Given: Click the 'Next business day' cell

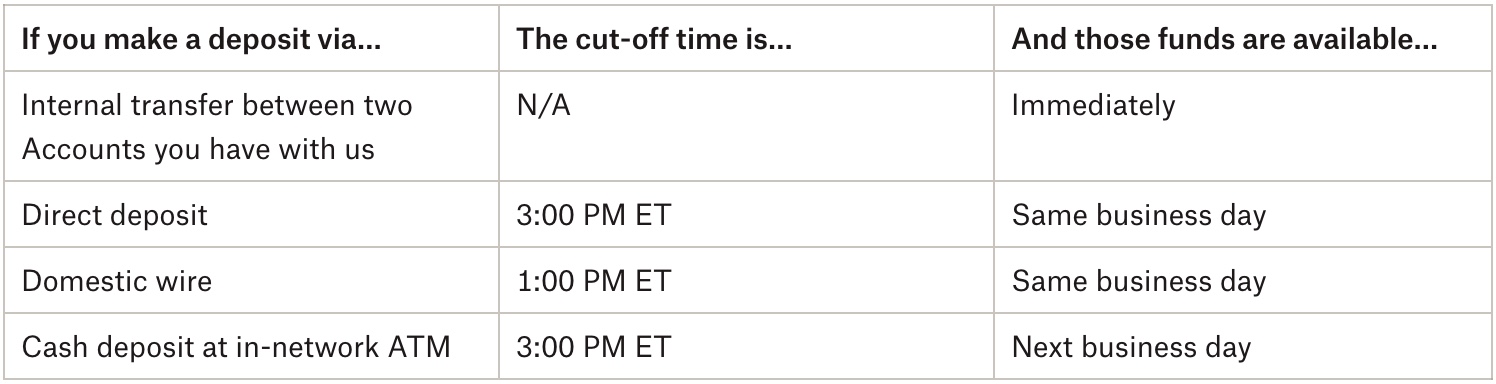Looking at the screenshot, I should coord(1131,347).
